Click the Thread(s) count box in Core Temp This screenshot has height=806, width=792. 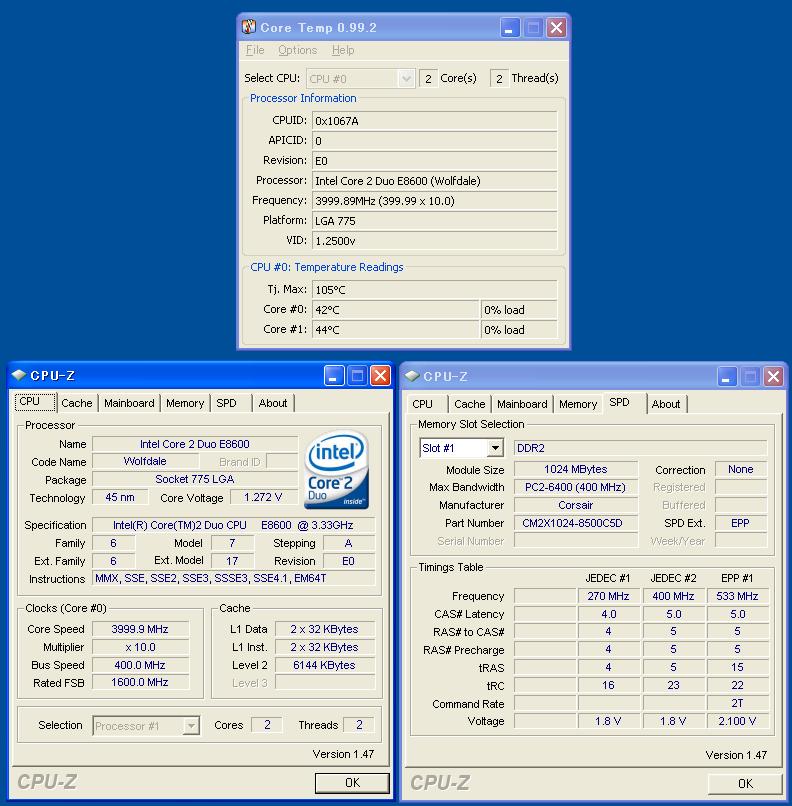click(499, 79)
